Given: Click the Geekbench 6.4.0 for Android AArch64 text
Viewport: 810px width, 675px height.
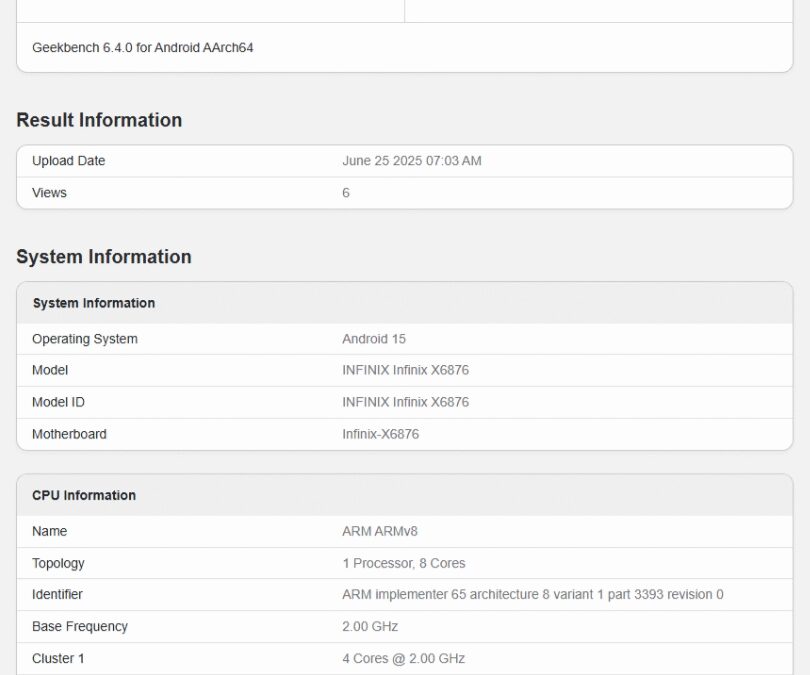Looking at the screenshot, I should click(x=142, y=47).
